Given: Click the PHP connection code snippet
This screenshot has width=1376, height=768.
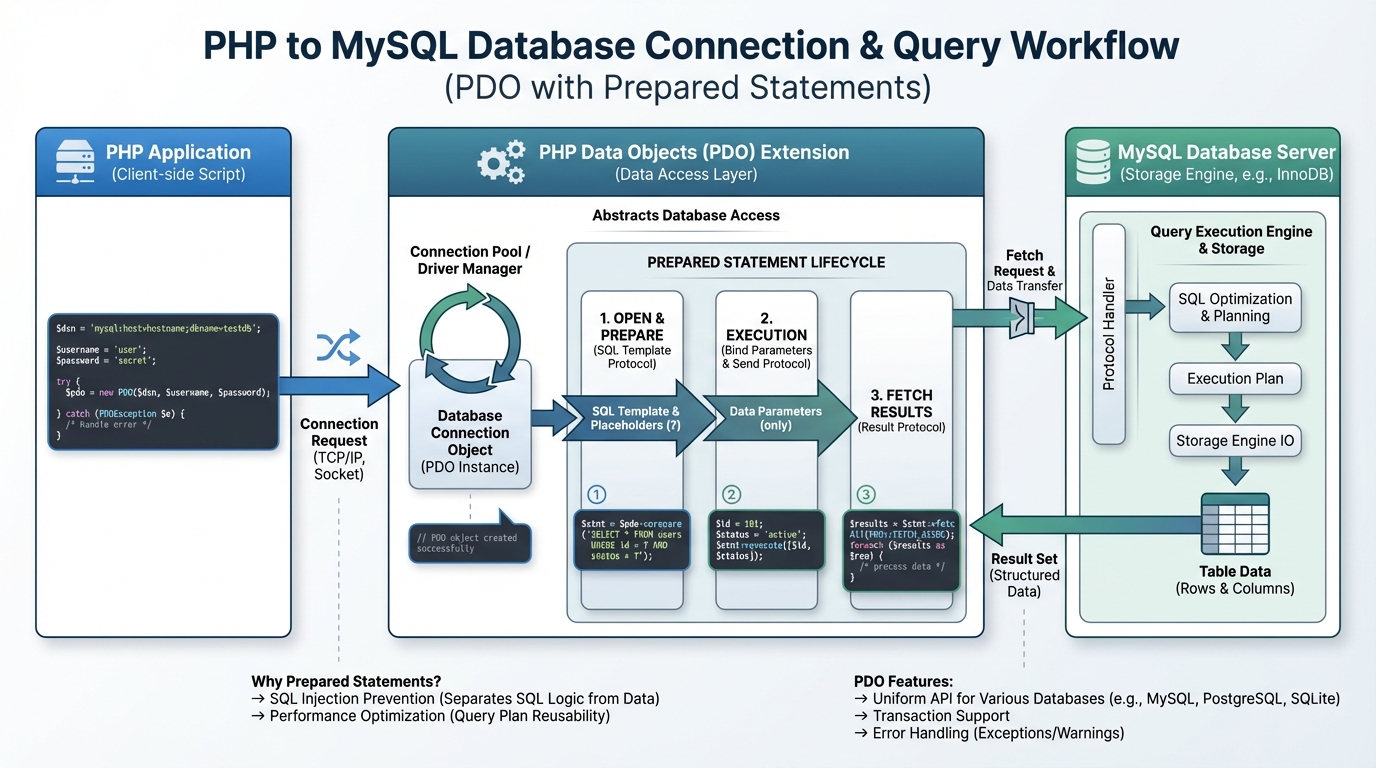Looking at the screenshot, I should (163, 380).
